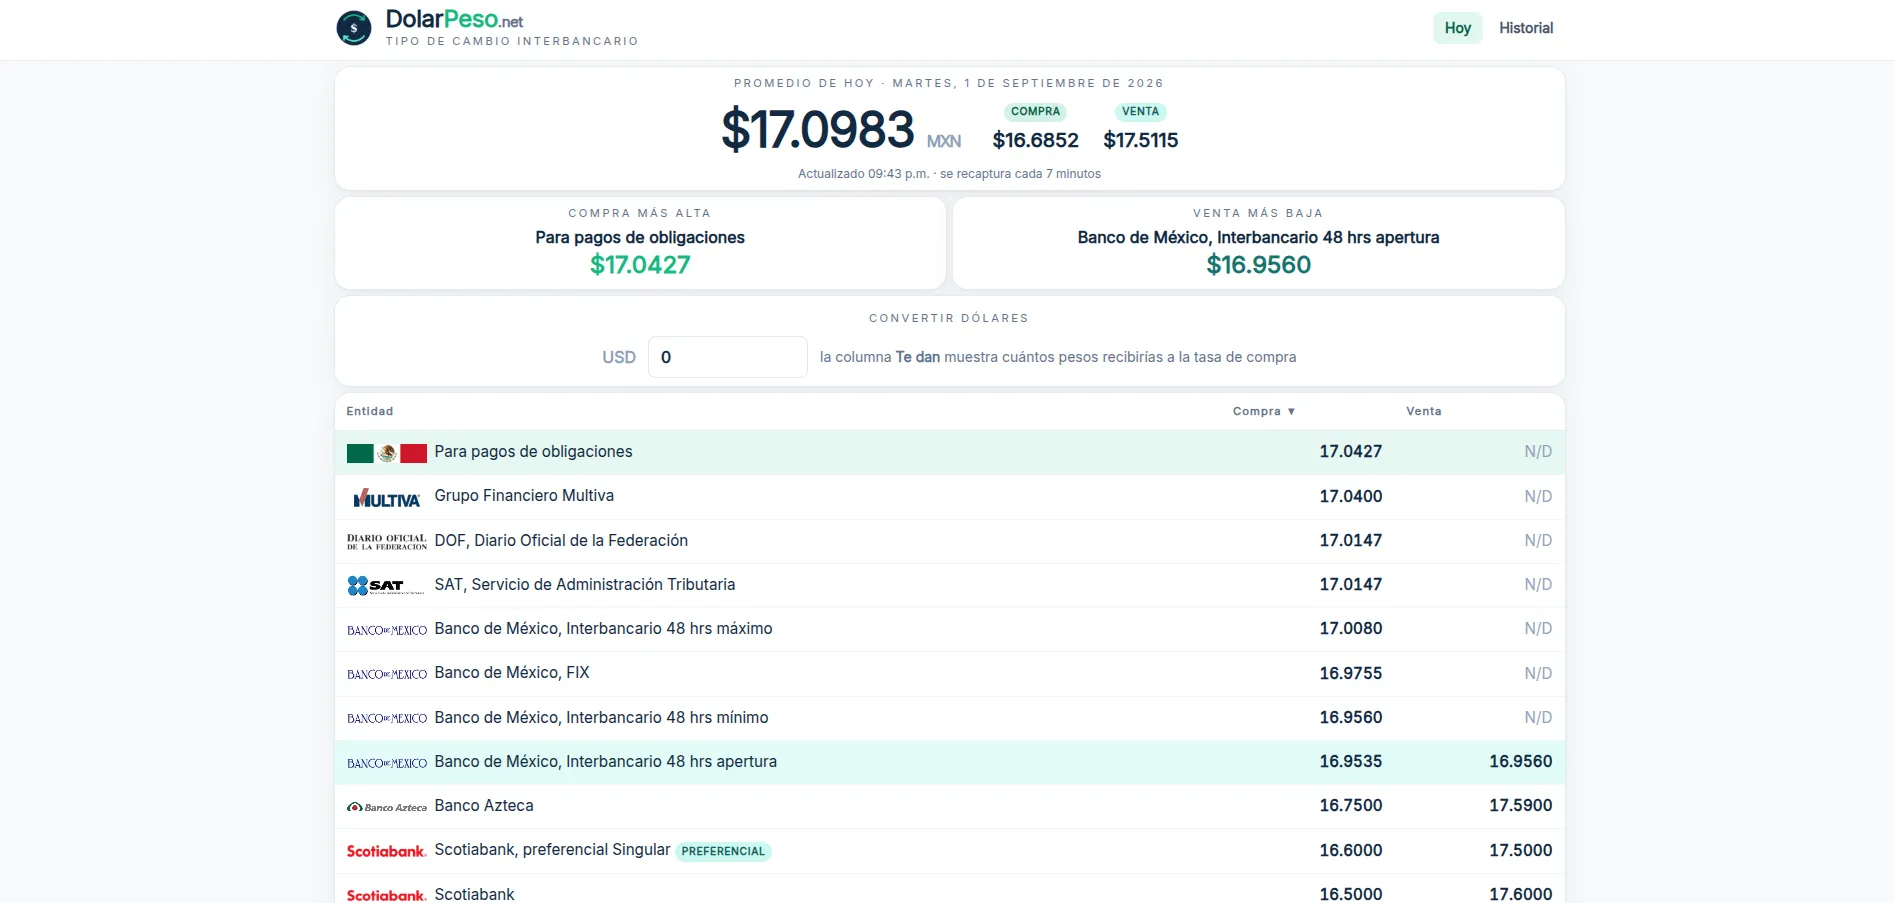Click the Mexican flag icon for Para pagos de obligaciones
The image size is (1894, 903).
(x=387, y=453)
